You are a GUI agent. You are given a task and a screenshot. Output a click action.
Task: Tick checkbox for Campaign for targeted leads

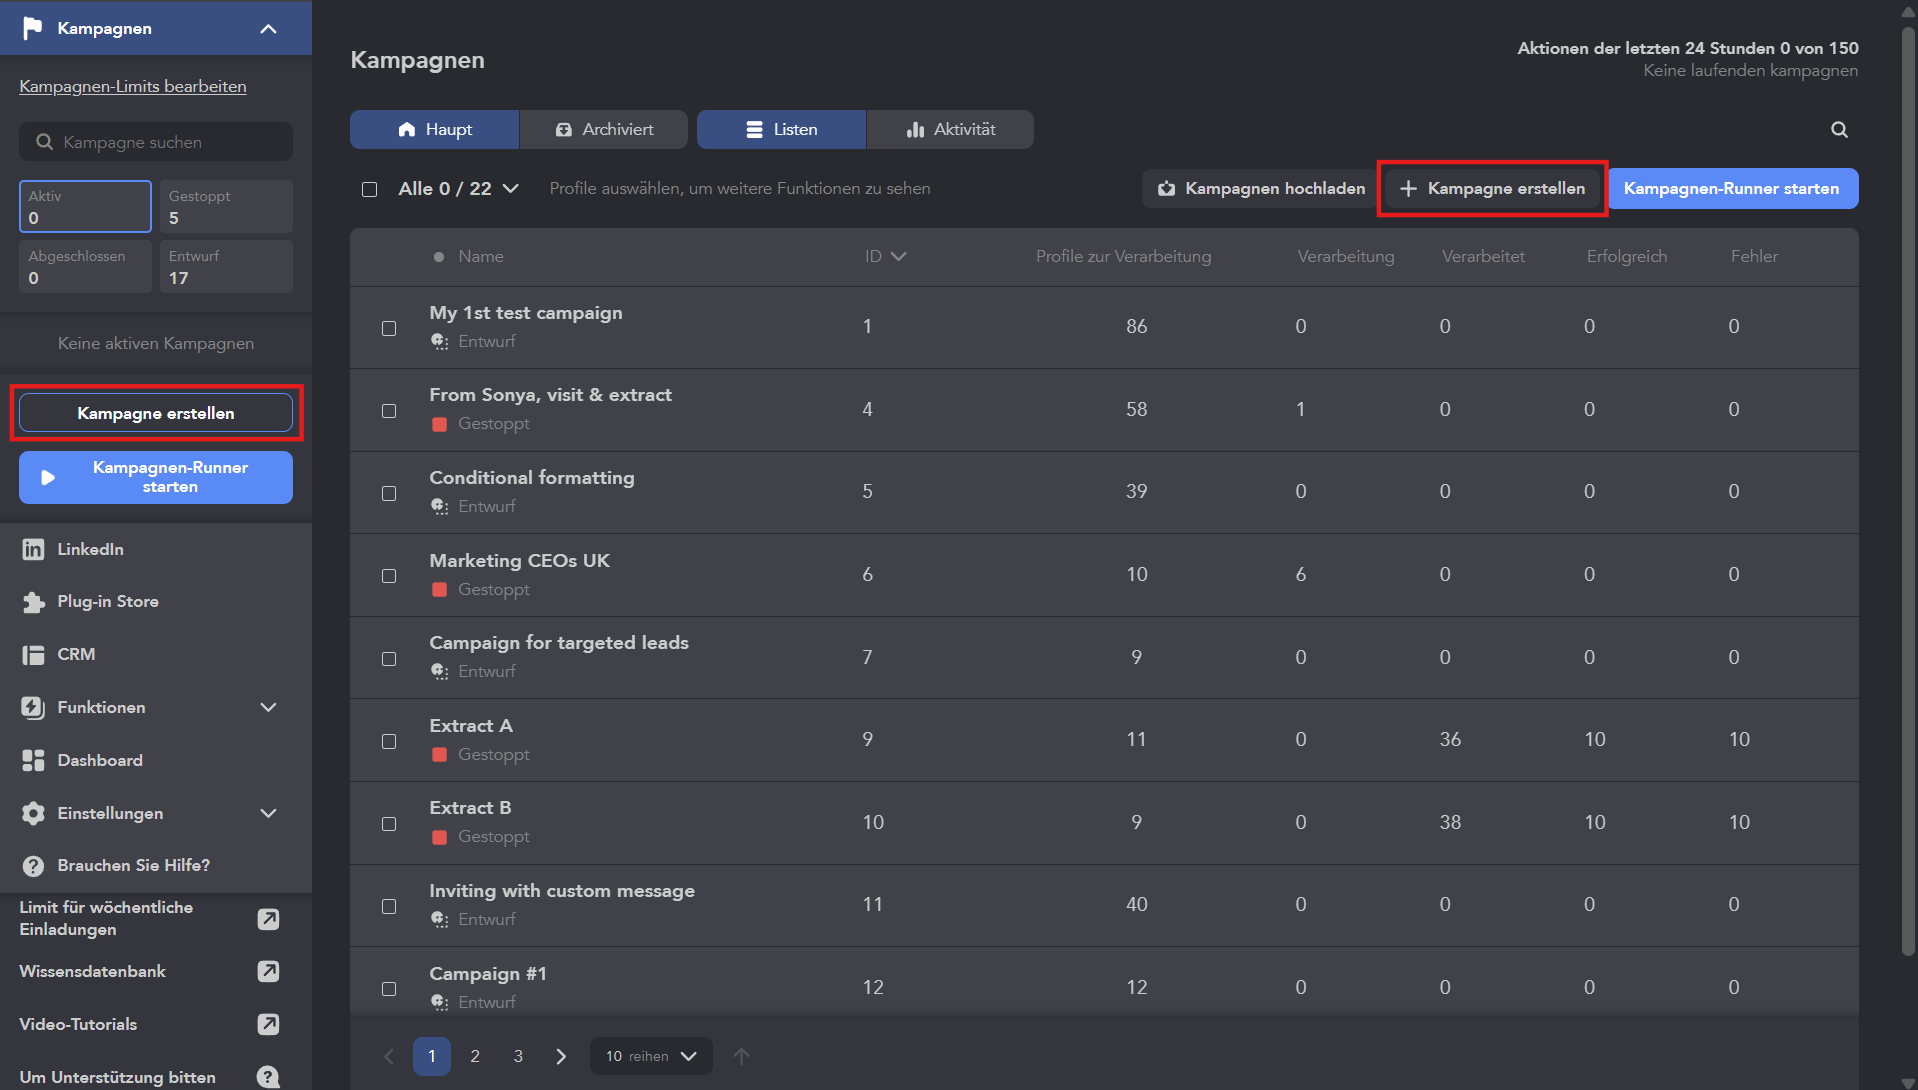click(x=389, y=659)
